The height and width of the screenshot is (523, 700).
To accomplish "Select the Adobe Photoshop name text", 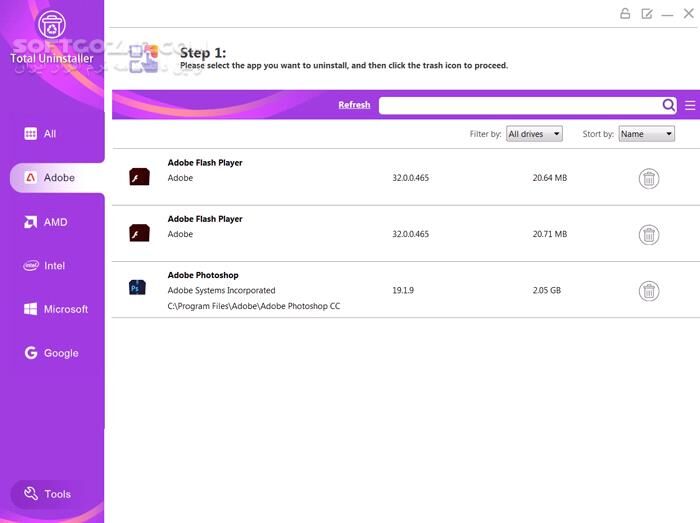I will (x=203, y=275).
